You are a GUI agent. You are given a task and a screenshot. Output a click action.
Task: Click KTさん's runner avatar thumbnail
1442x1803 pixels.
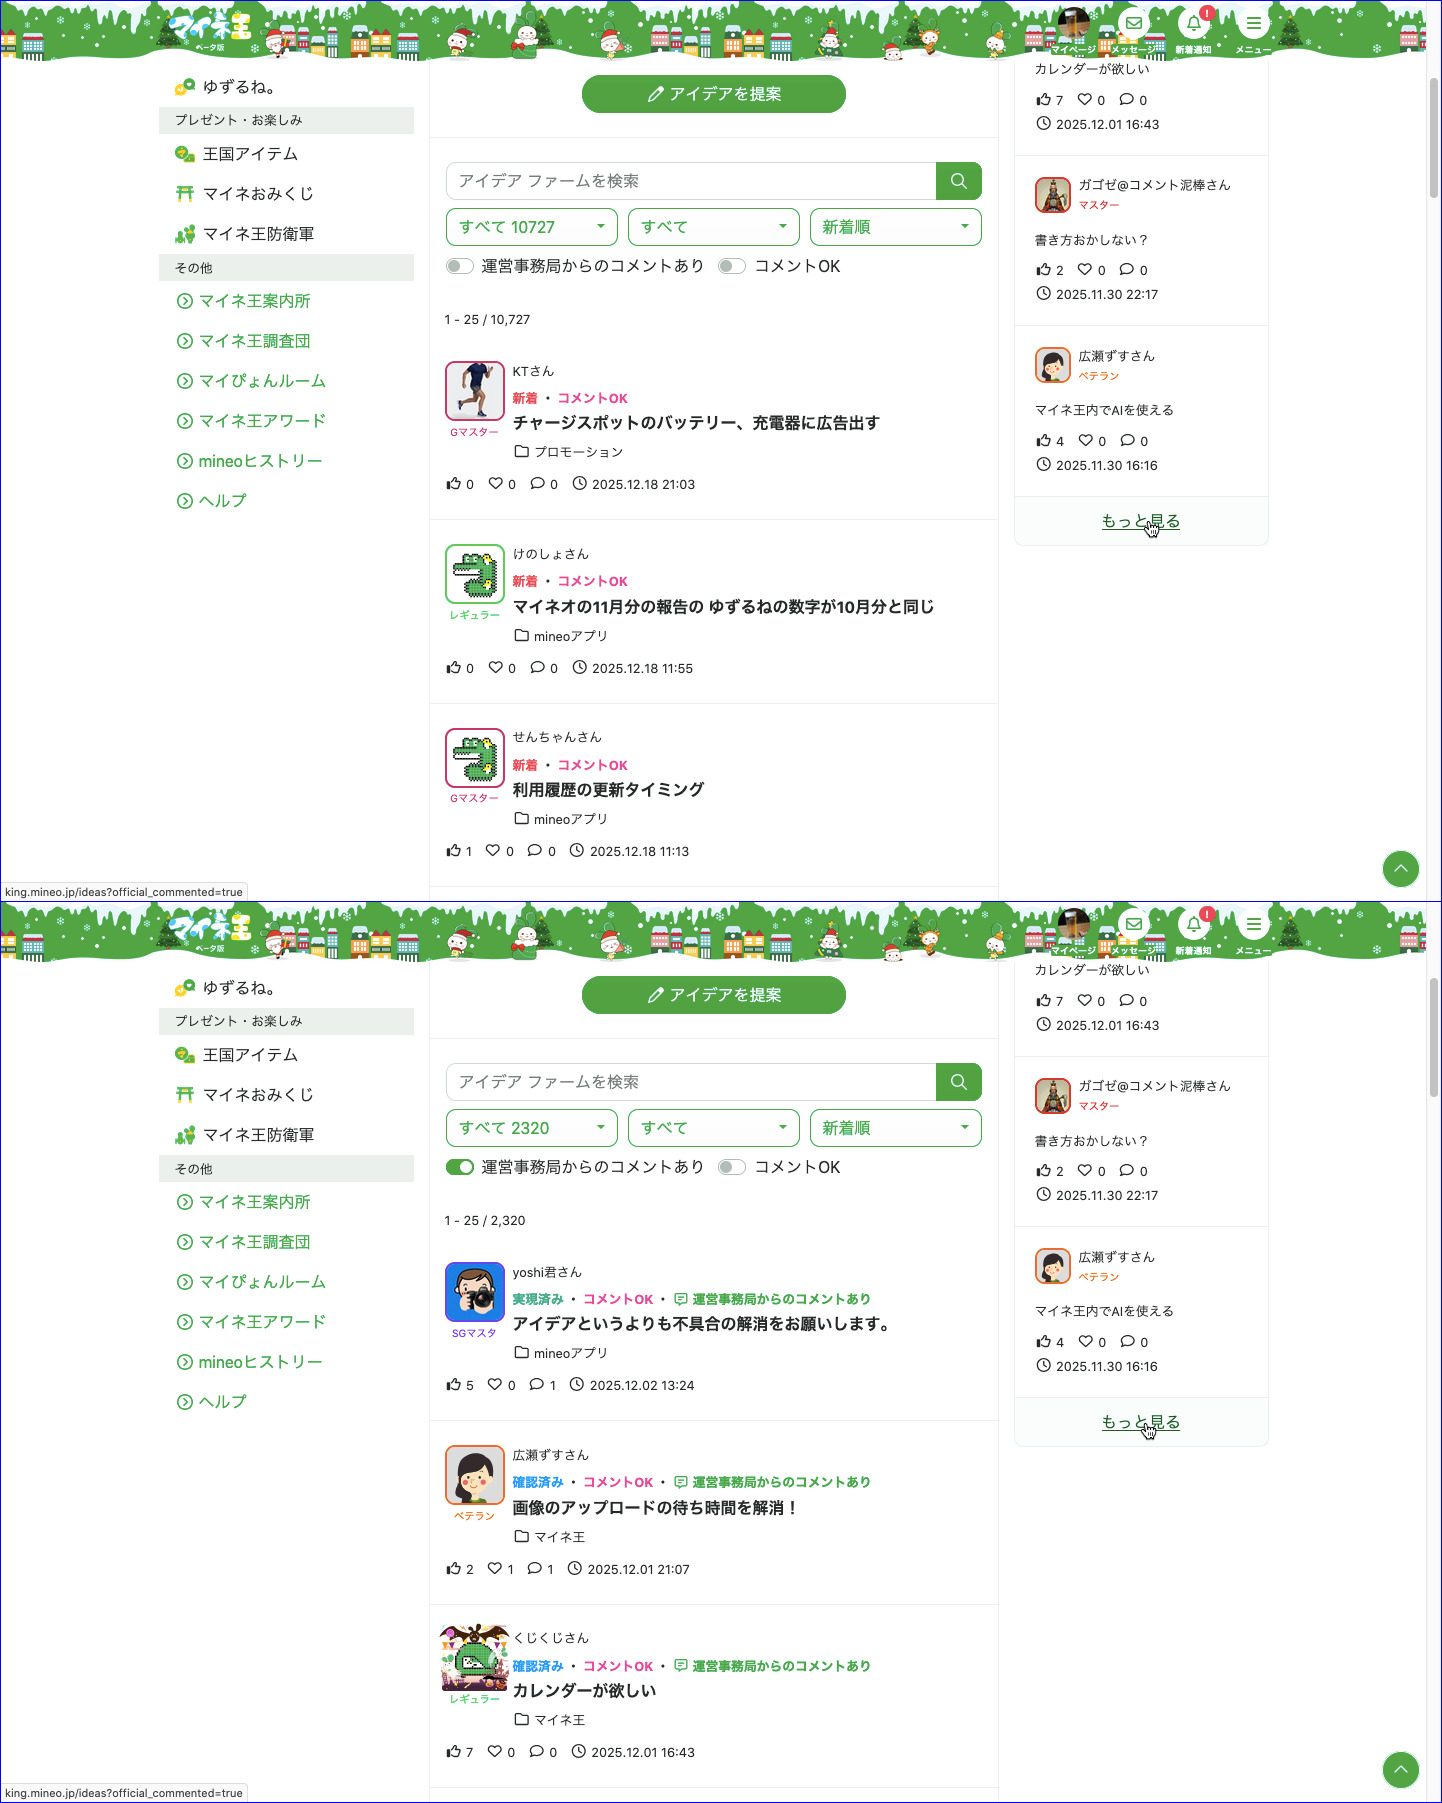pos(475,391)
